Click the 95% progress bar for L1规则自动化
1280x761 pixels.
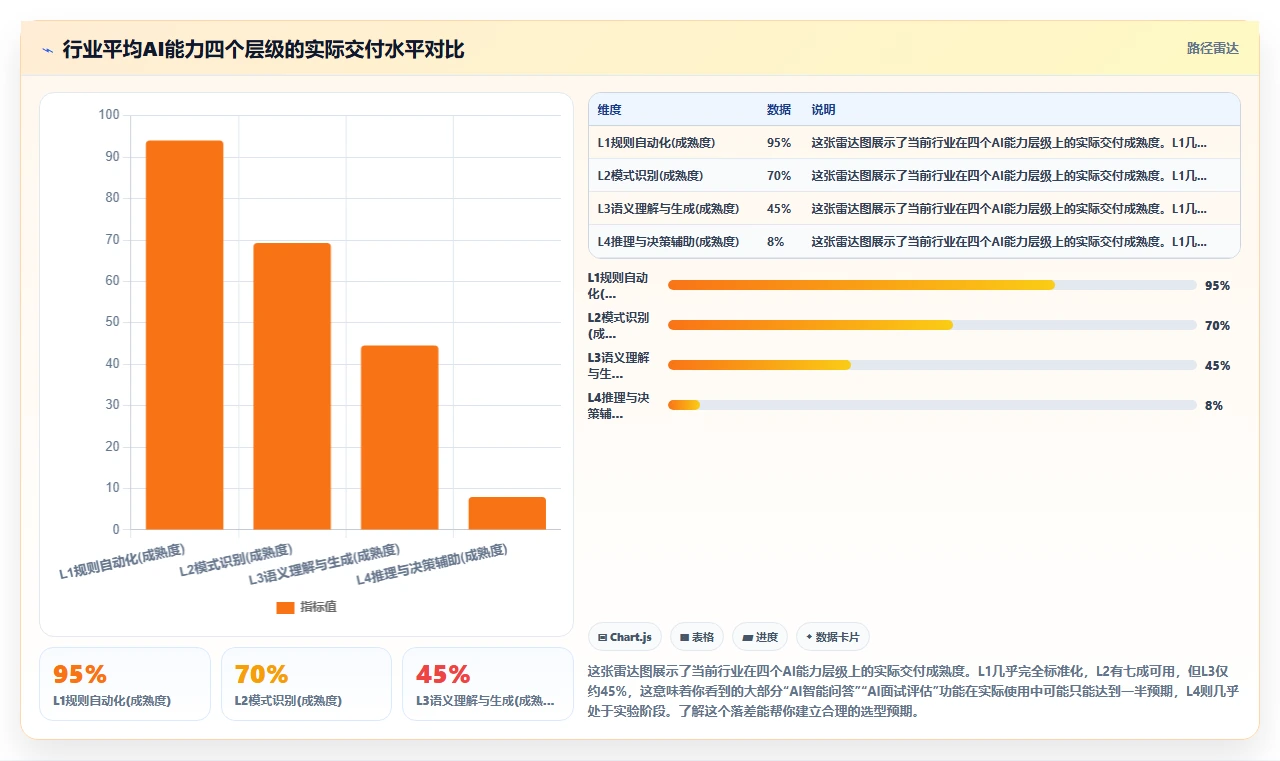(932, 285)
